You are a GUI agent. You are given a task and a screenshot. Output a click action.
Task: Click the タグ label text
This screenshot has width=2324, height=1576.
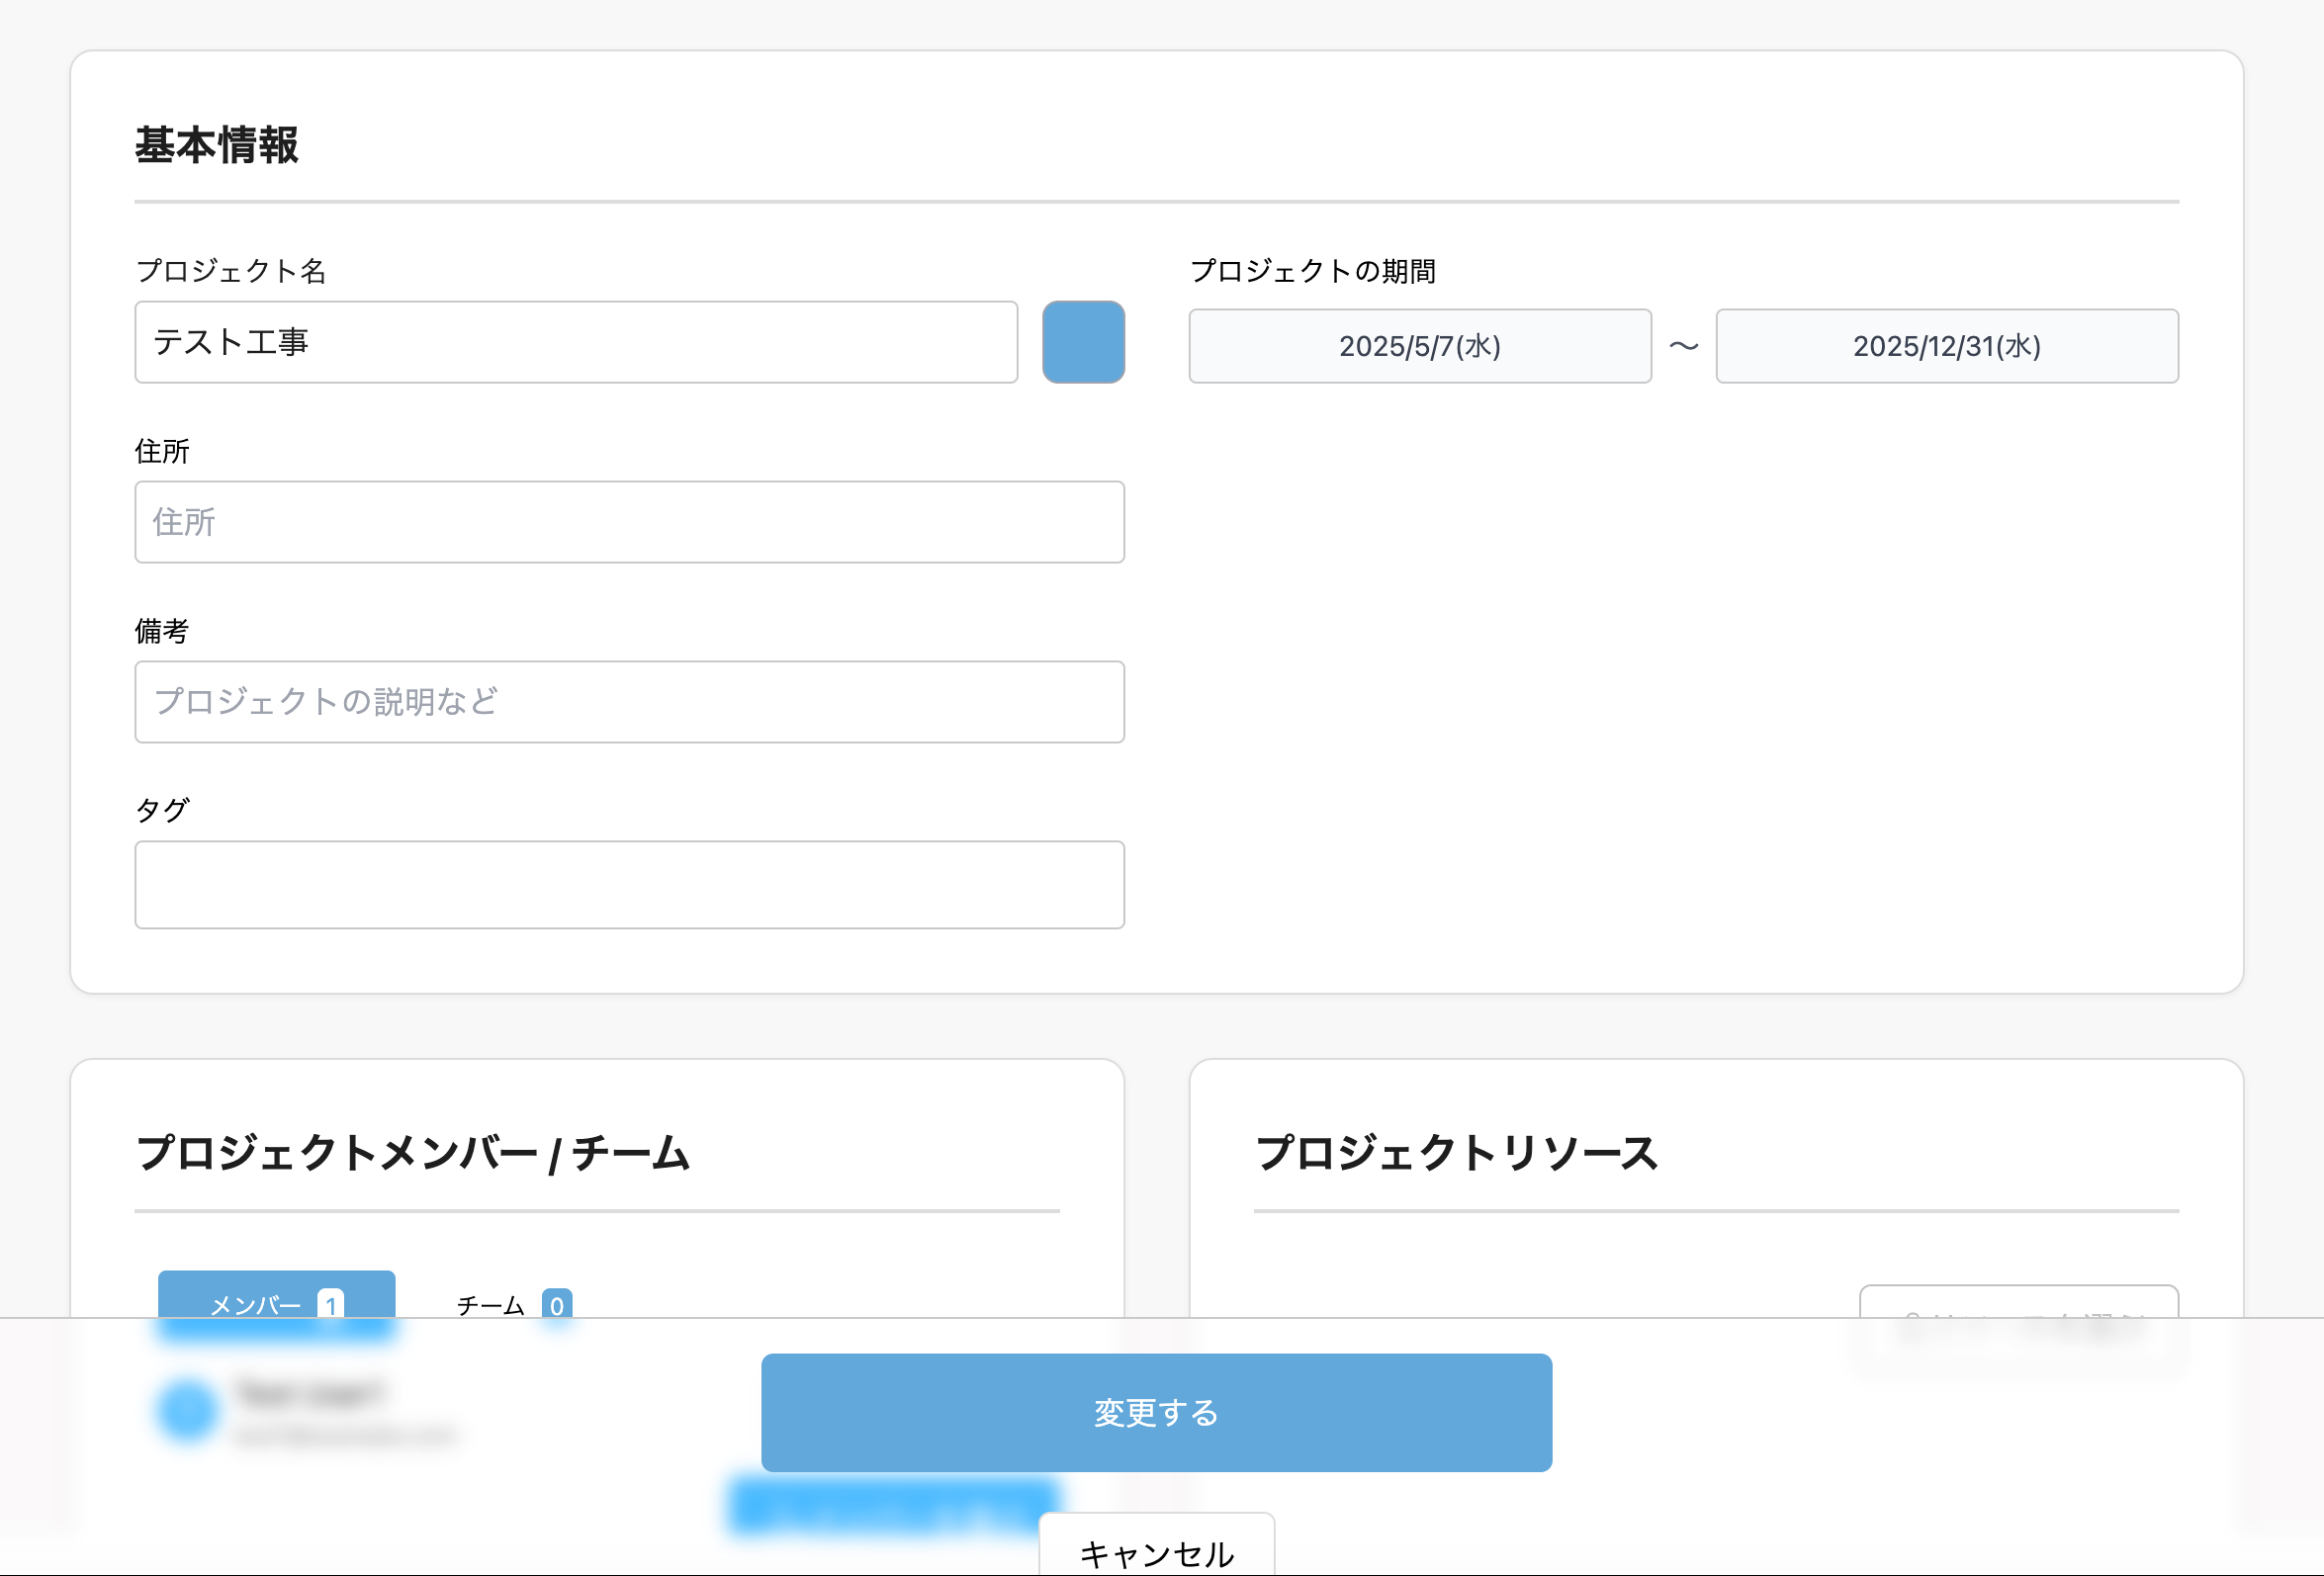coord(162,810)
